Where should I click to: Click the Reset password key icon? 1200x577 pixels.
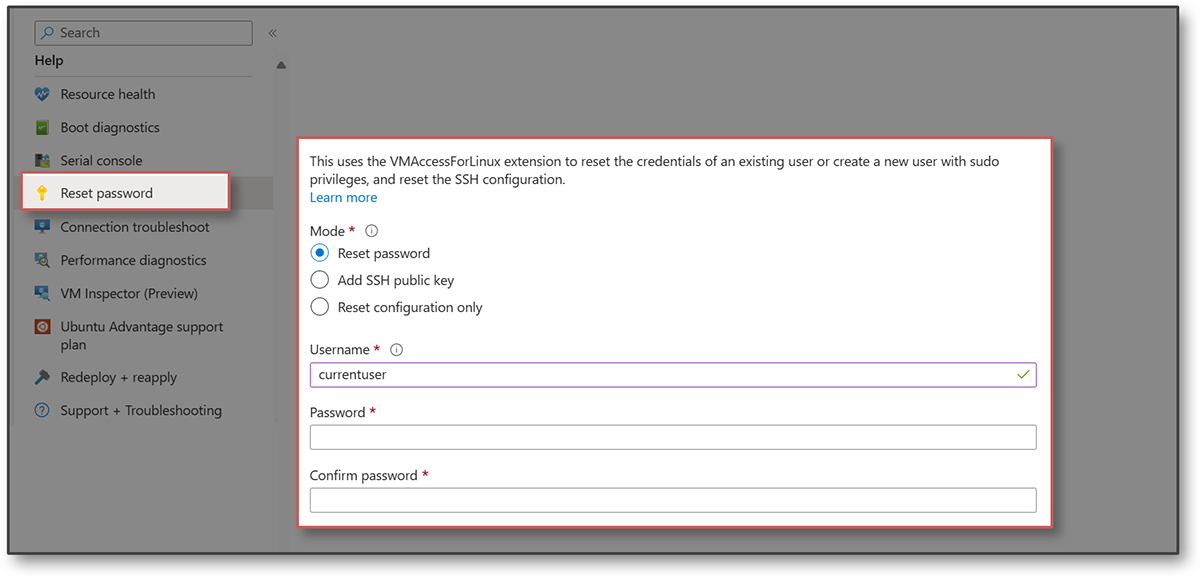pyautogui.click(x=42, y=193)
